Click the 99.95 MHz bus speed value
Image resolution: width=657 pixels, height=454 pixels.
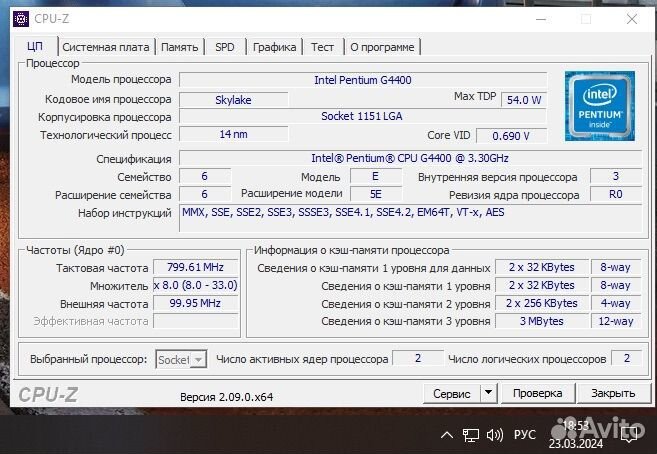coord(195,303)
